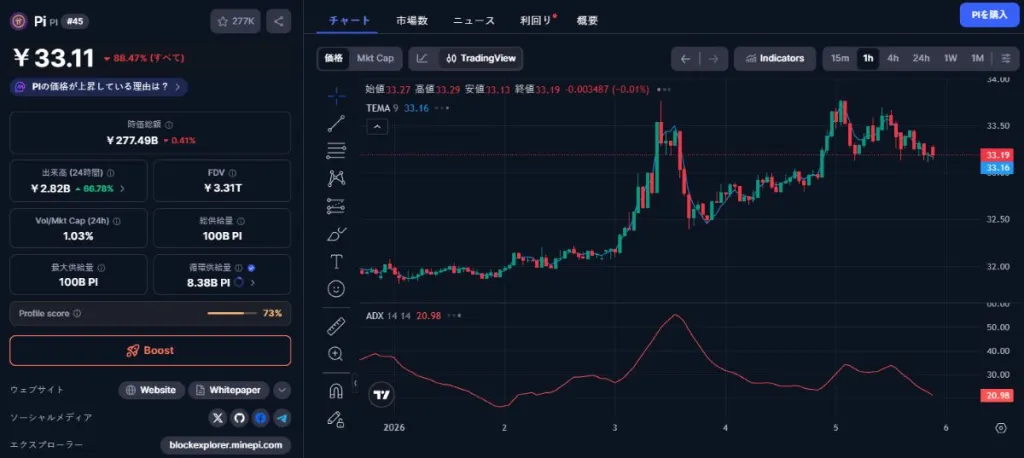1024x458 pixels.
Task: Add Pi to watchlist with star
Action: (x=235, y=22)
